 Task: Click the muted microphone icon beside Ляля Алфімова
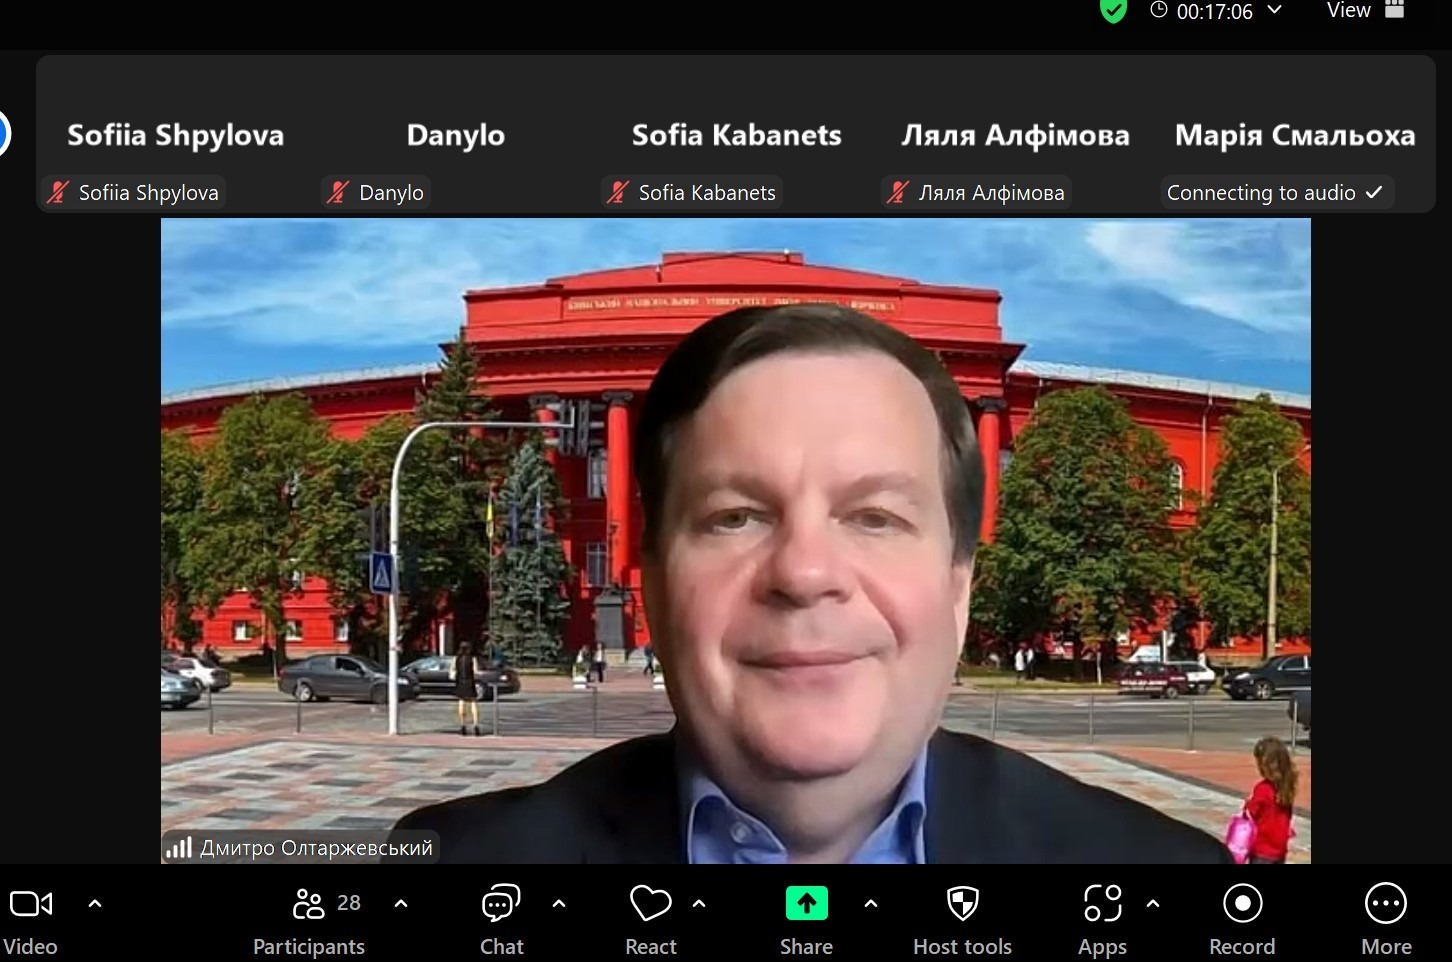coord(899,192)
